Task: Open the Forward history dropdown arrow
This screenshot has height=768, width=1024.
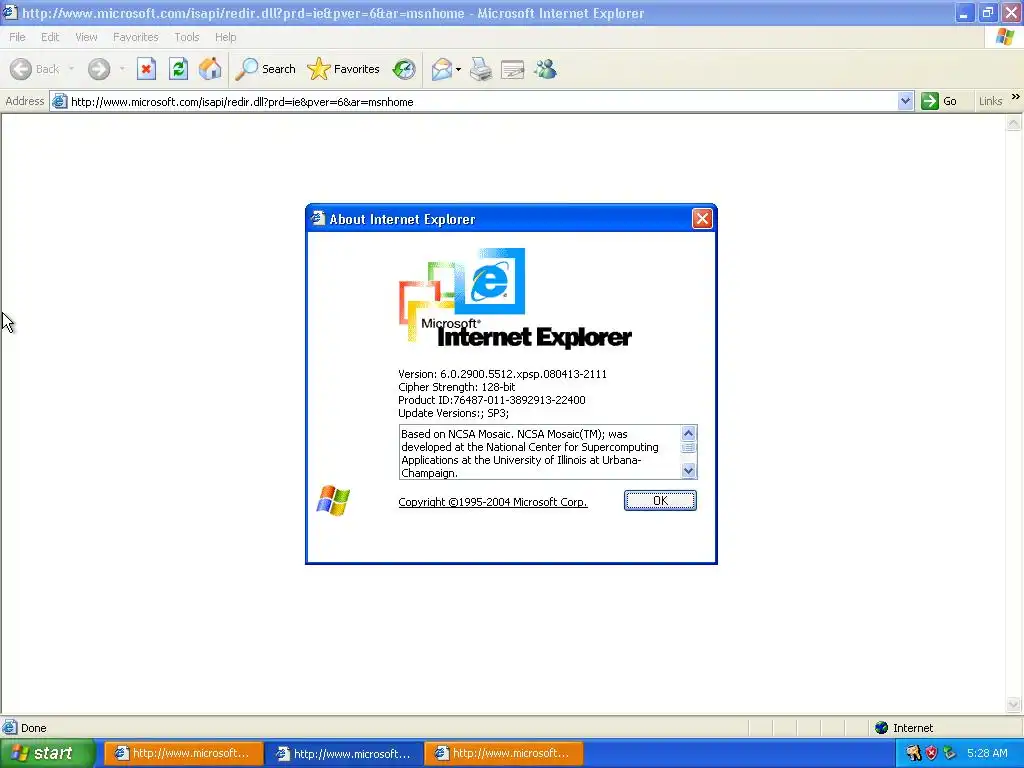Action: pos(122,69)
